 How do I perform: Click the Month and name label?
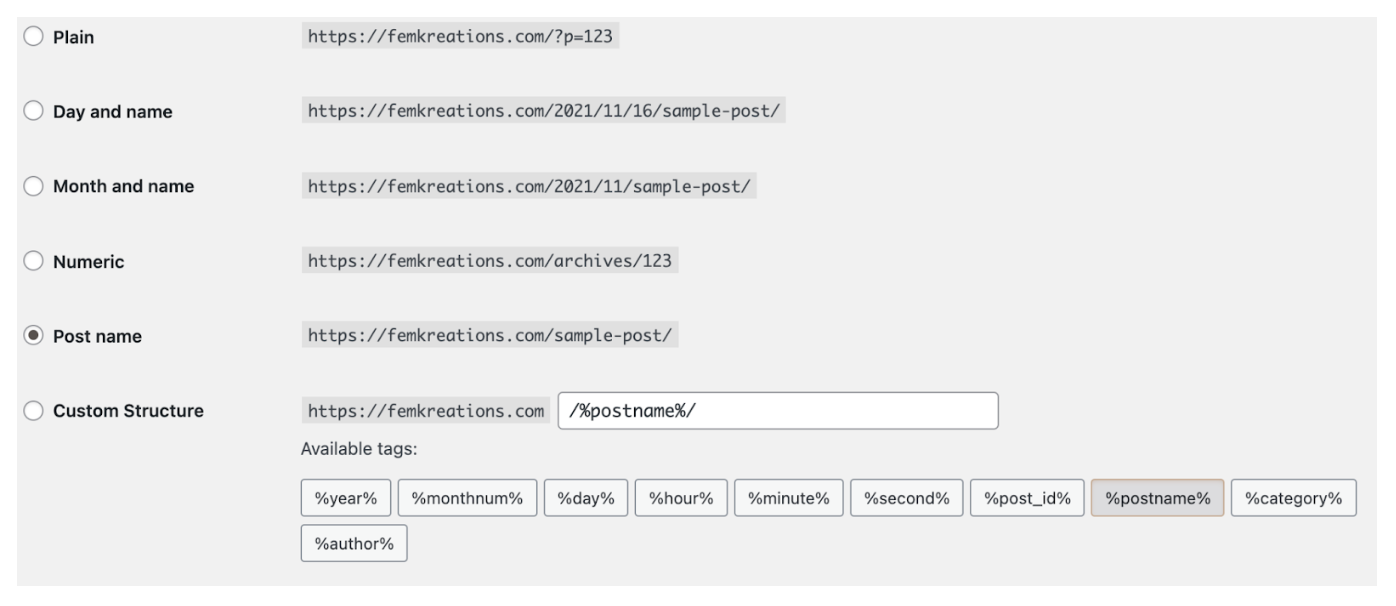coord(123,187)
